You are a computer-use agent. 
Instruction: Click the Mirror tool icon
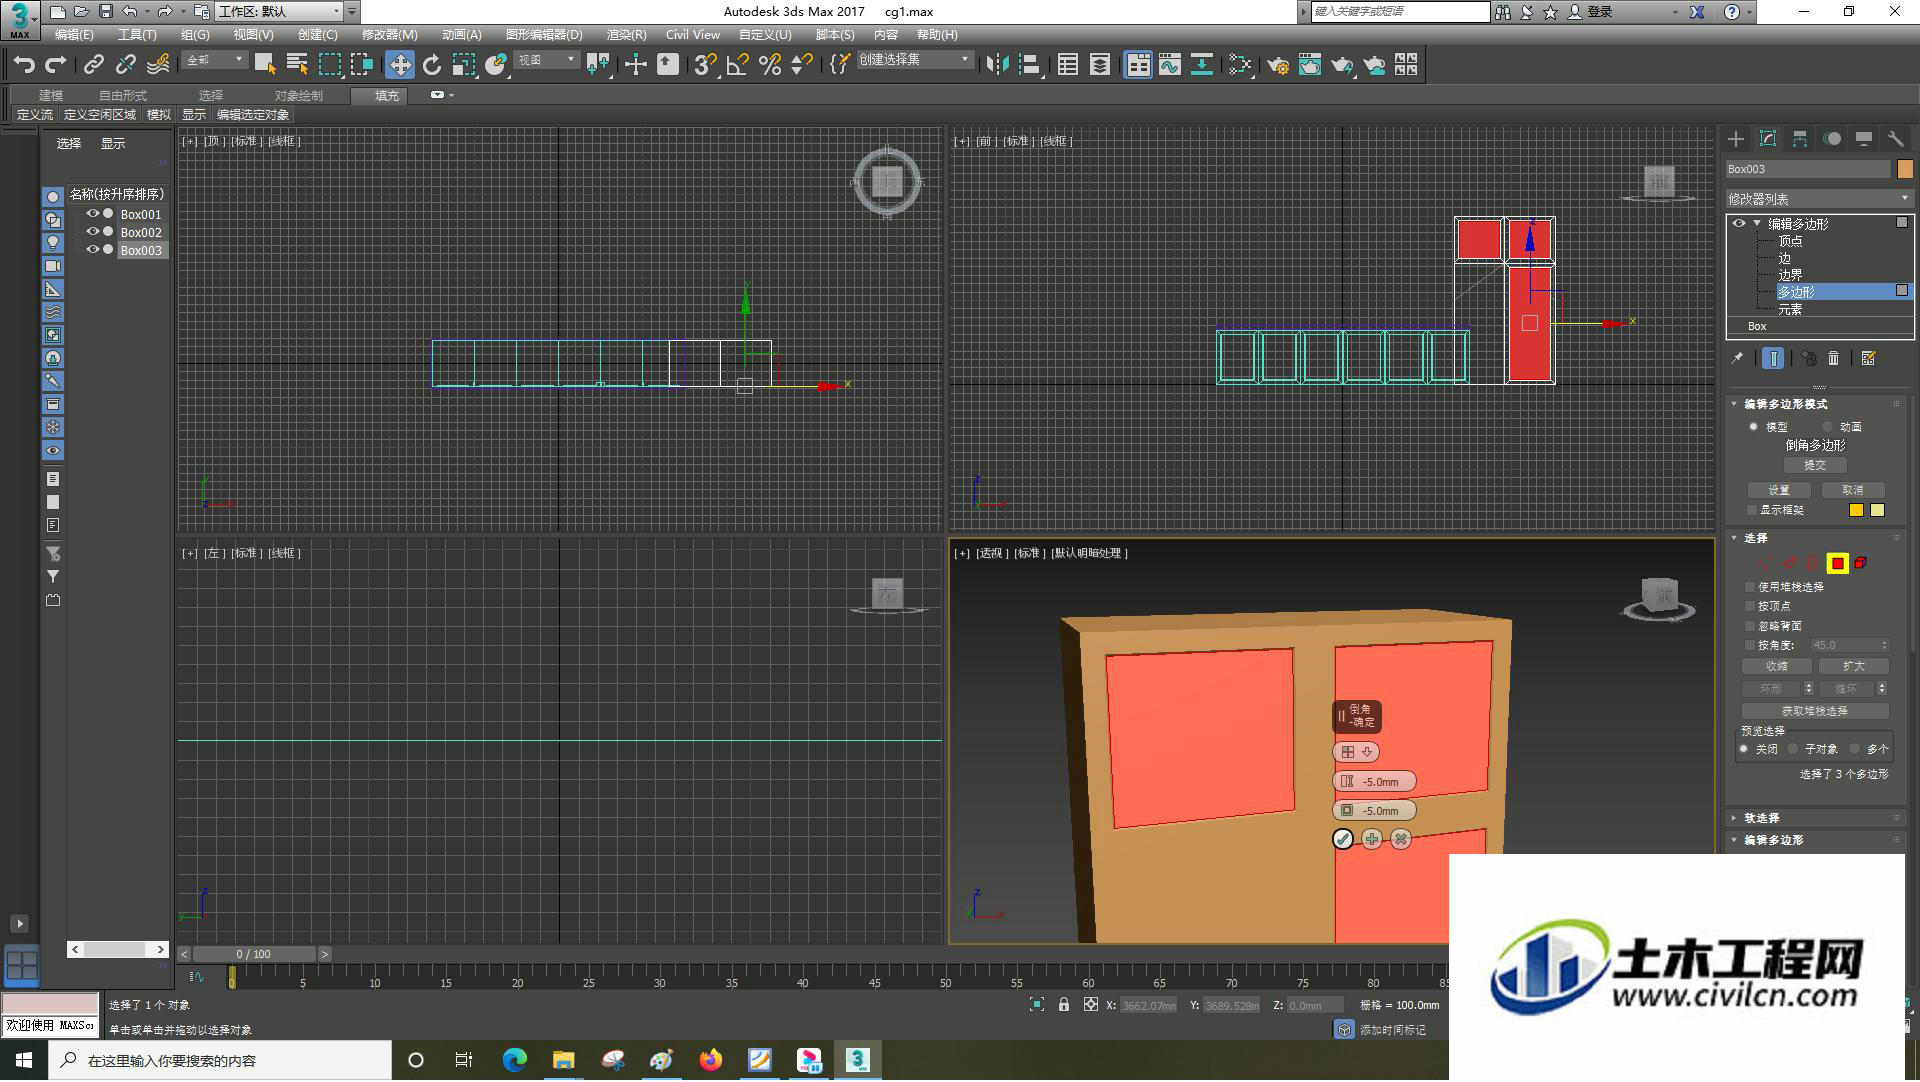(x=997, y=65)
